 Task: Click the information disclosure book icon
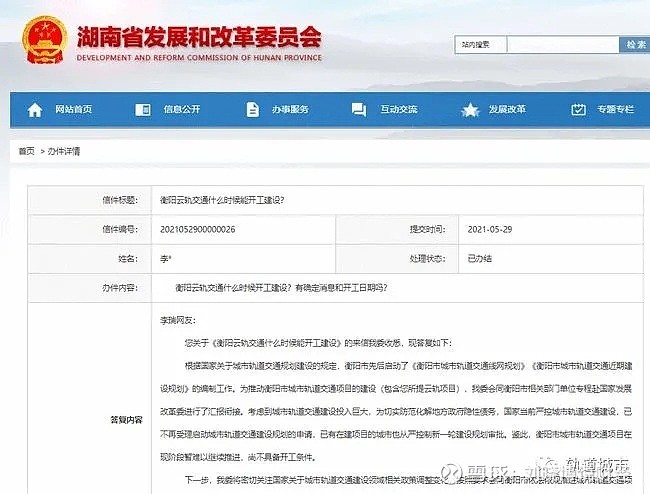tap(143, 110)
